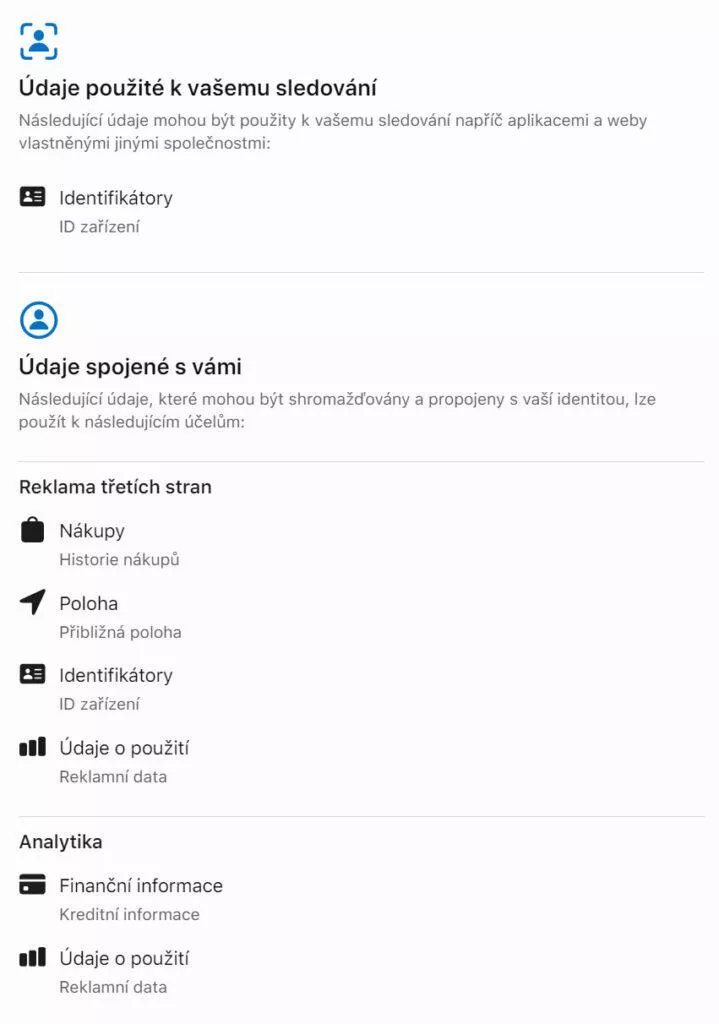Select the Reklama třetích stran section title

point(115,487)
